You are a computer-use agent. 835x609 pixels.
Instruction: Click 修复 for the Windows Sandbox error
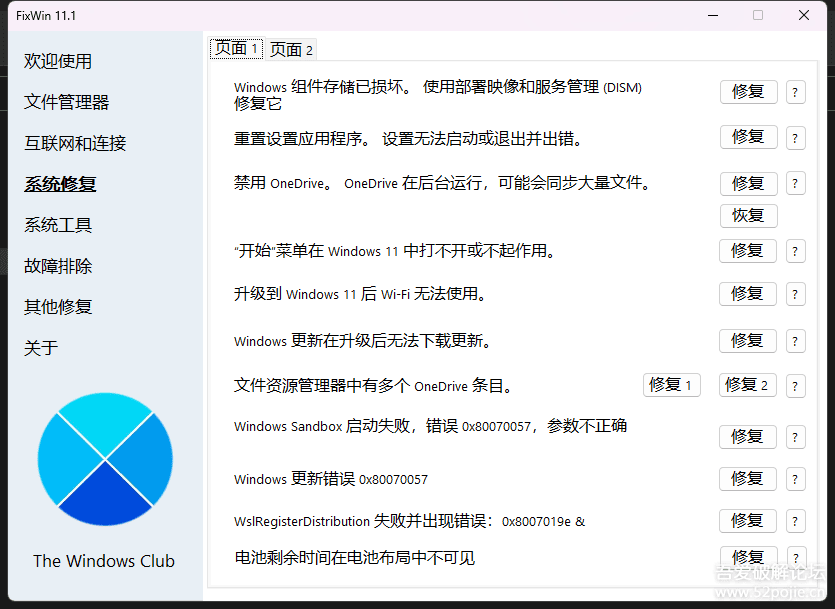click(x=748, y=437)
